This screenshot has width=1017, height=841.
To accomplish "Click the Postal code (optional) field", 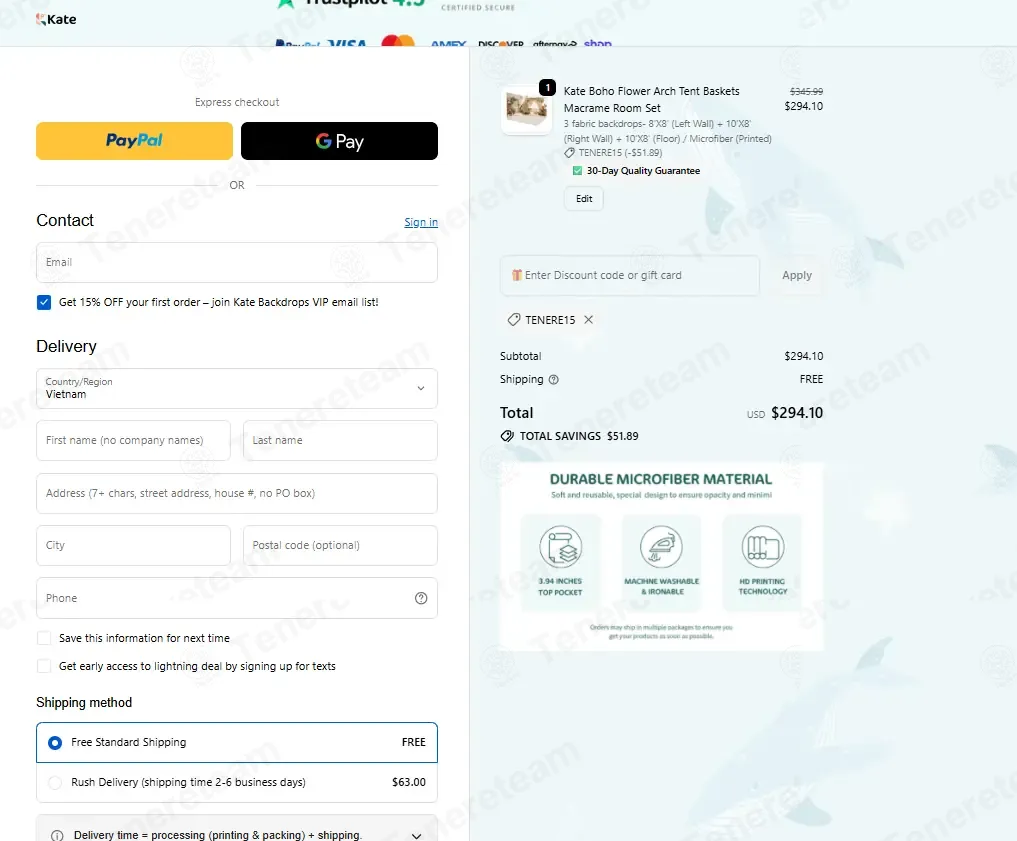I will (340, 545).
